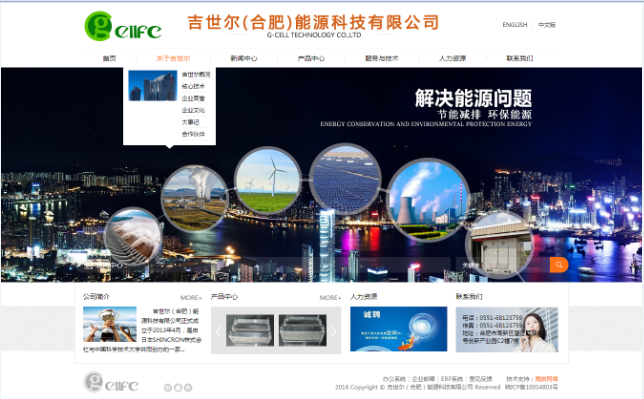This screenshot has height=399, width=644.
Task: Click the third round social icon in footer
Action: [188, 387]
